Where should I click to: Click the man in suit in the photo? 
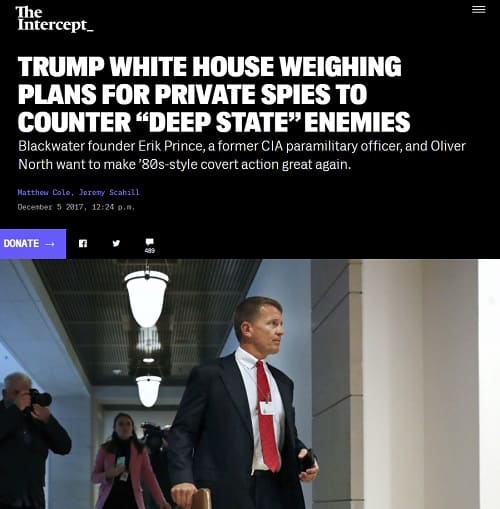(243, 402)
